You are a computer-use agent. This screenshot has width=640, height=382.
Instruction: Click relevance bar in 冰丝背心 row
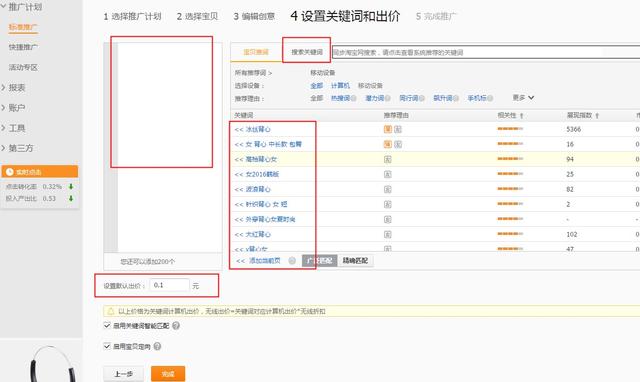tap(510, 129)
